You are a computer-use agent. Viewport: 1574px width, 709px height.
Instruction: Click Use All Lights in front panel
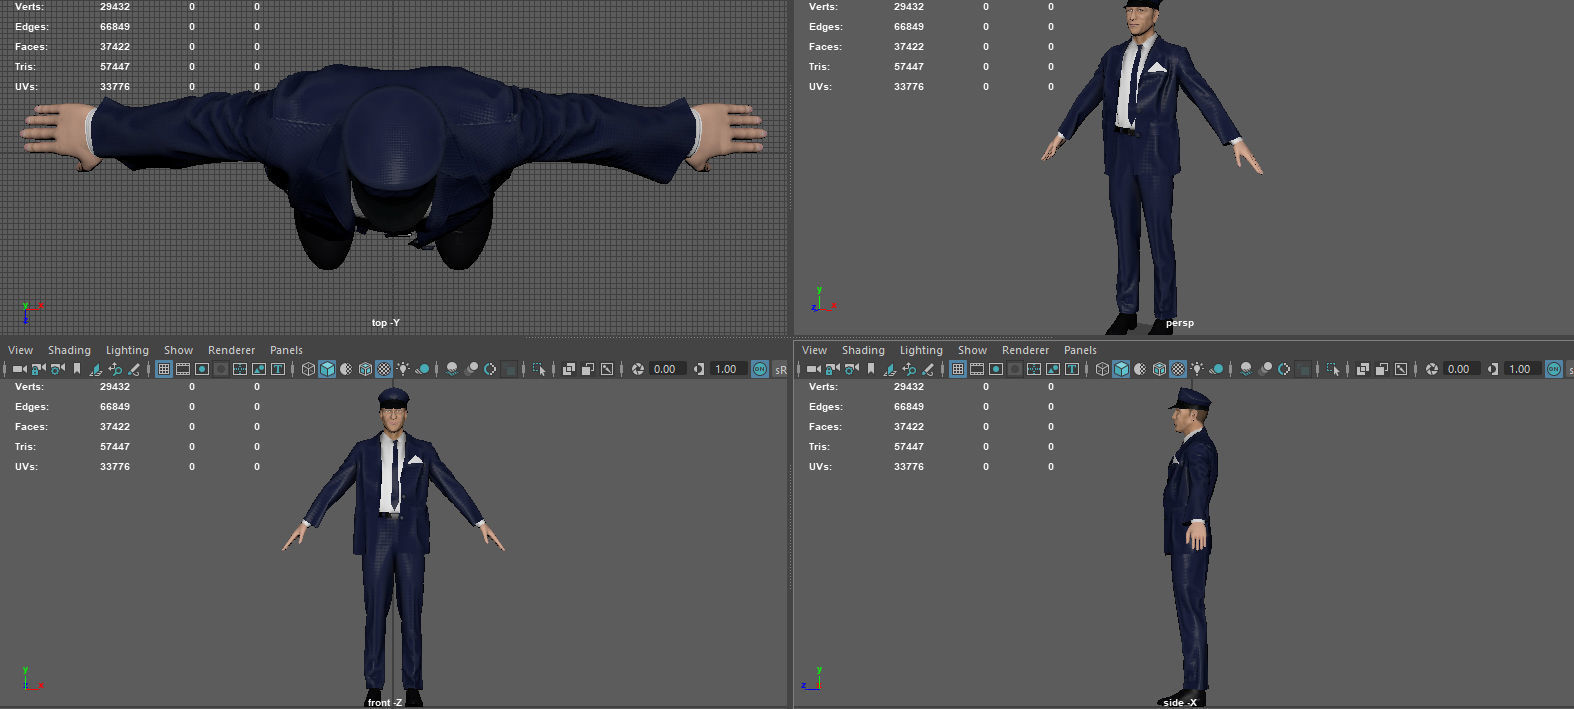pyautogui.click(x=403, y=369)
